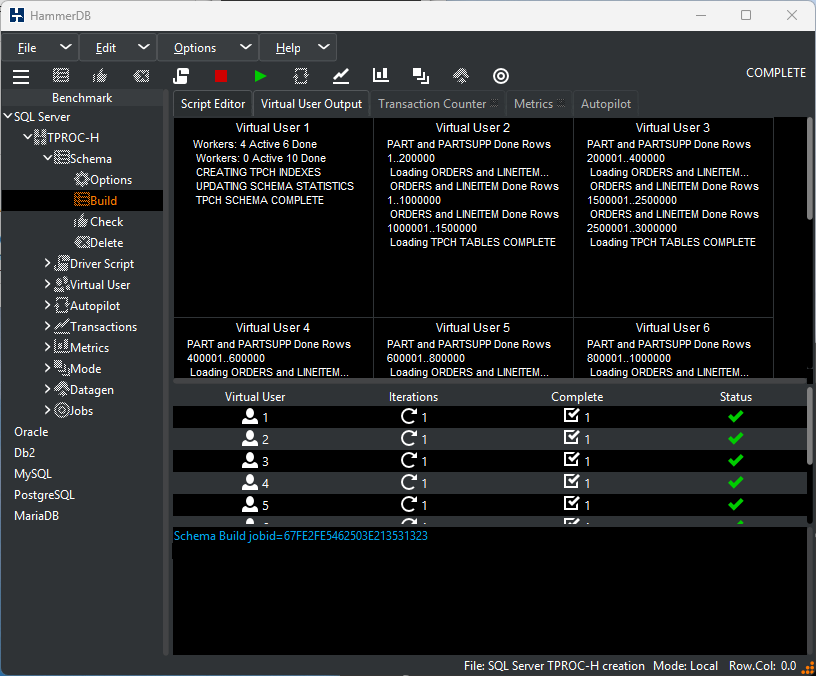
Task: Click the user icon for Virtual User 1
Action: (250, 416)
